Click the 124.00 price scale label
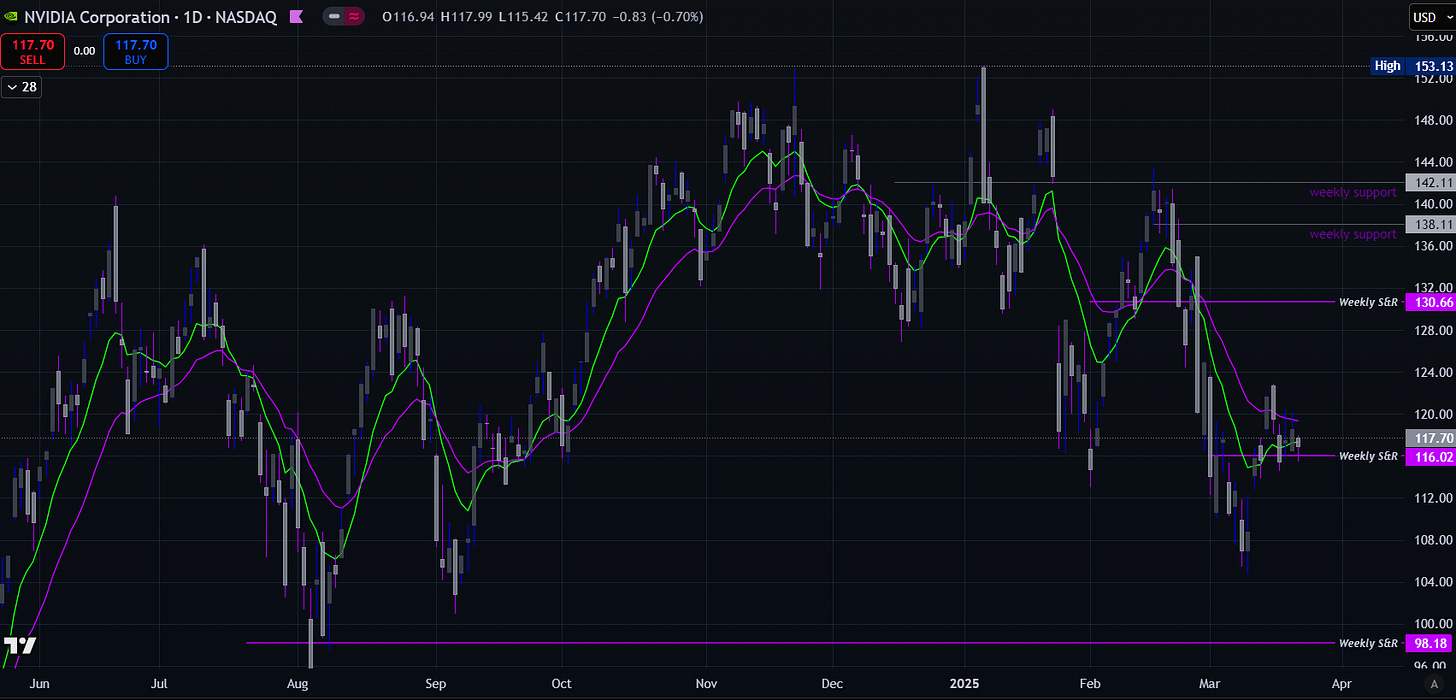The height and width of the screenshot is (700, 1456). pos(1433,372)
